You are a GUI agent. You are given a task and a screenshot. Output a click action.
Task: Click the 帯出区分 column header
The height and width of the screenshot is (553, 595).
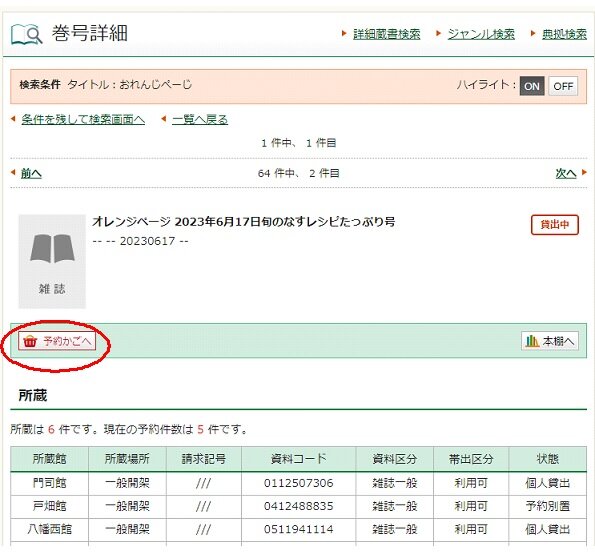(471, 459)
